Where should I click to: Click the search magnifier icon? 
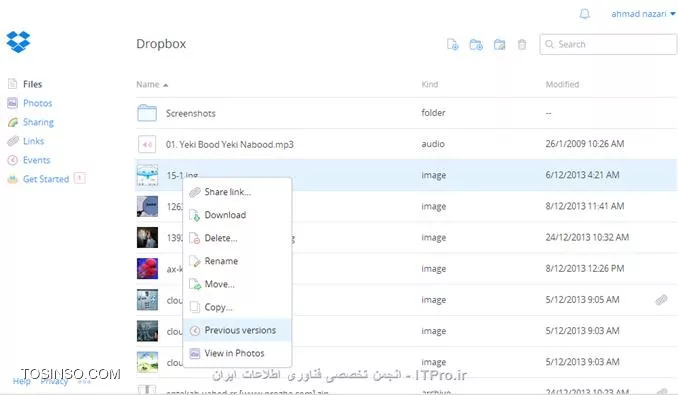coord(549,44)
